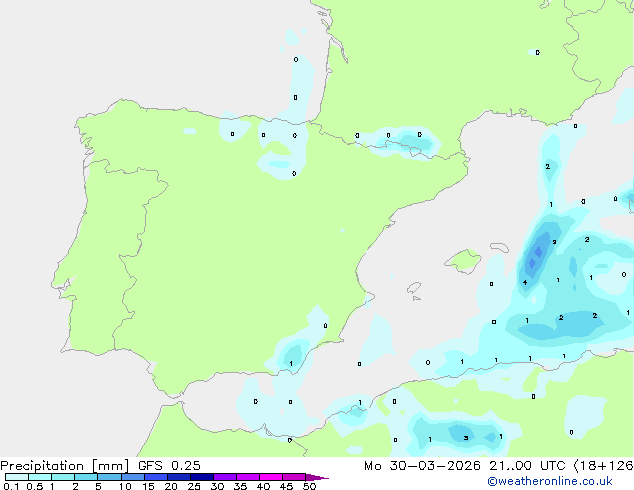
Task: Click the Menorca island outline on the map
Action: [500, 247]
